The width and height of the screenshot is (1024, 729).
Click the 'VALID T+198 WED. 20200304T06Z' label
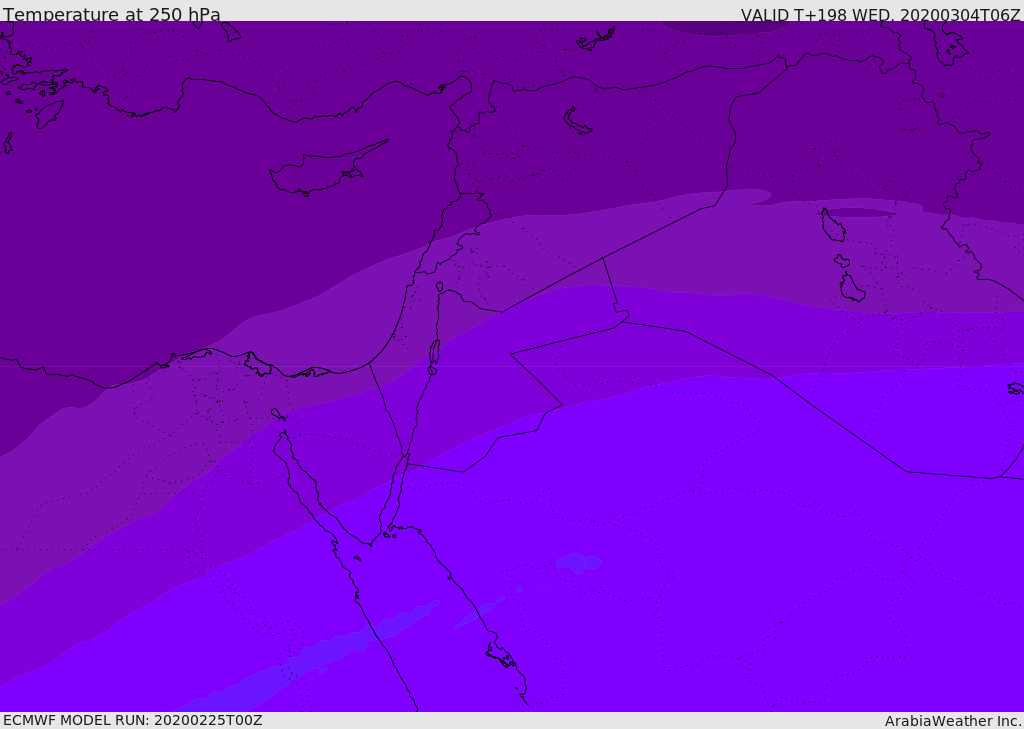880,14
